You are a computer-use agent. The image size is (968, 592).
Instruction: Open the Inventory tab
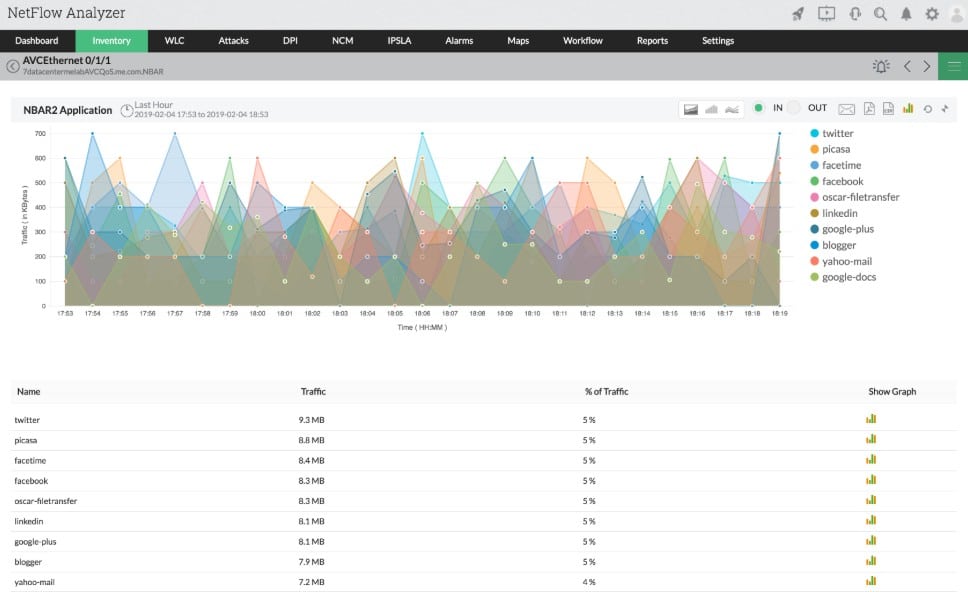tap(111, 41)
